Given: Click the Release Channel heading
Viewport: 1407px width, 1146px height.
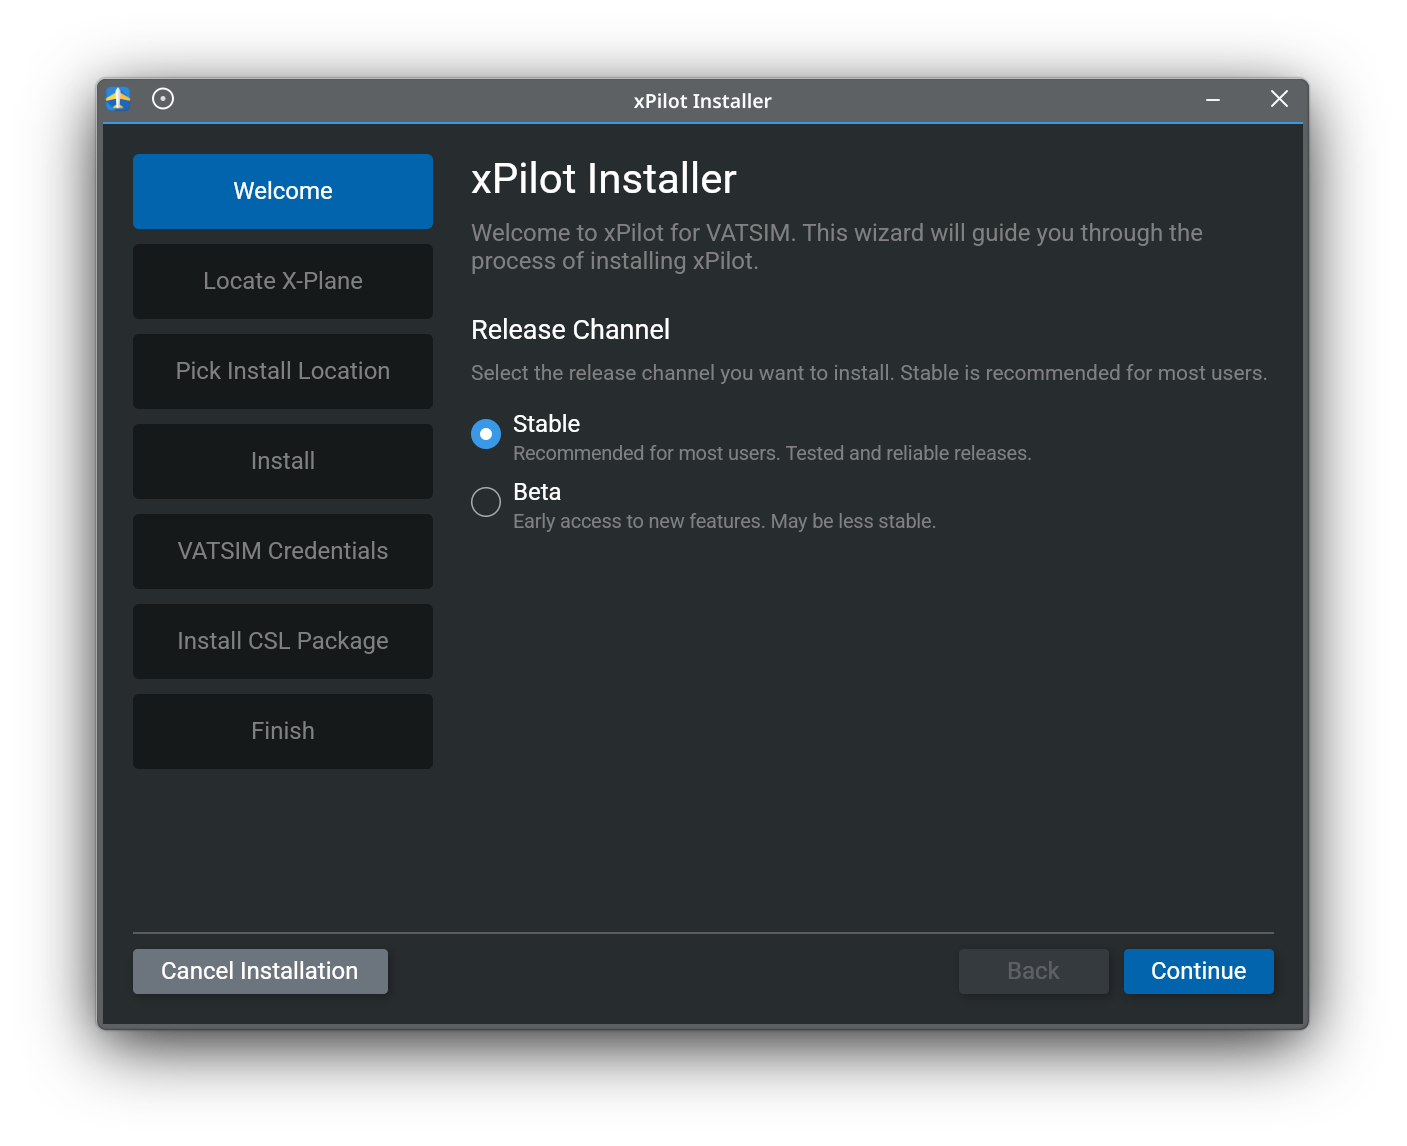Looking at the screenshot, I should (x=570, y=329).
